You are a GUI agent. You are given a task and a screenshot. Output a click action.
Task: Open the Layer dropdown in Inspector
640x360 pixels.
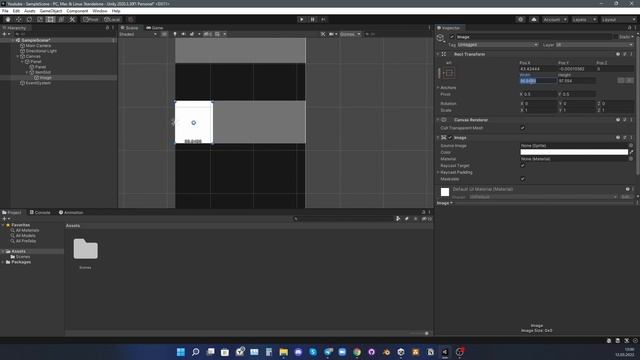pyautogui.click(x=593, y=45)
